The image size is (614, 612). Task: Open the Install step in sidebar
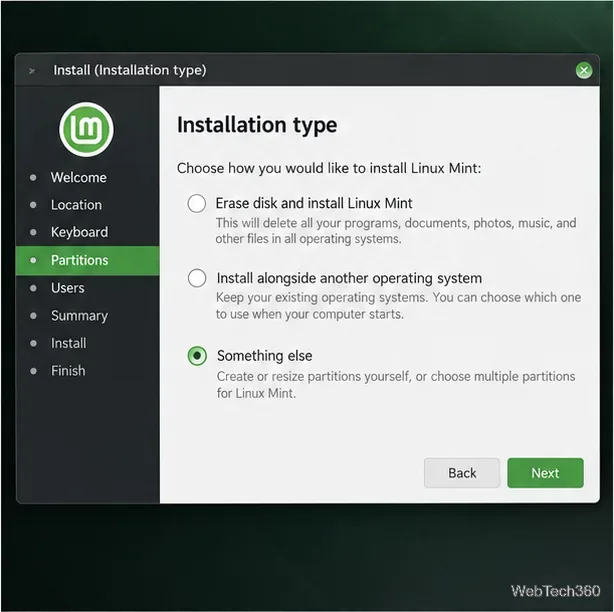click(69, 343)
